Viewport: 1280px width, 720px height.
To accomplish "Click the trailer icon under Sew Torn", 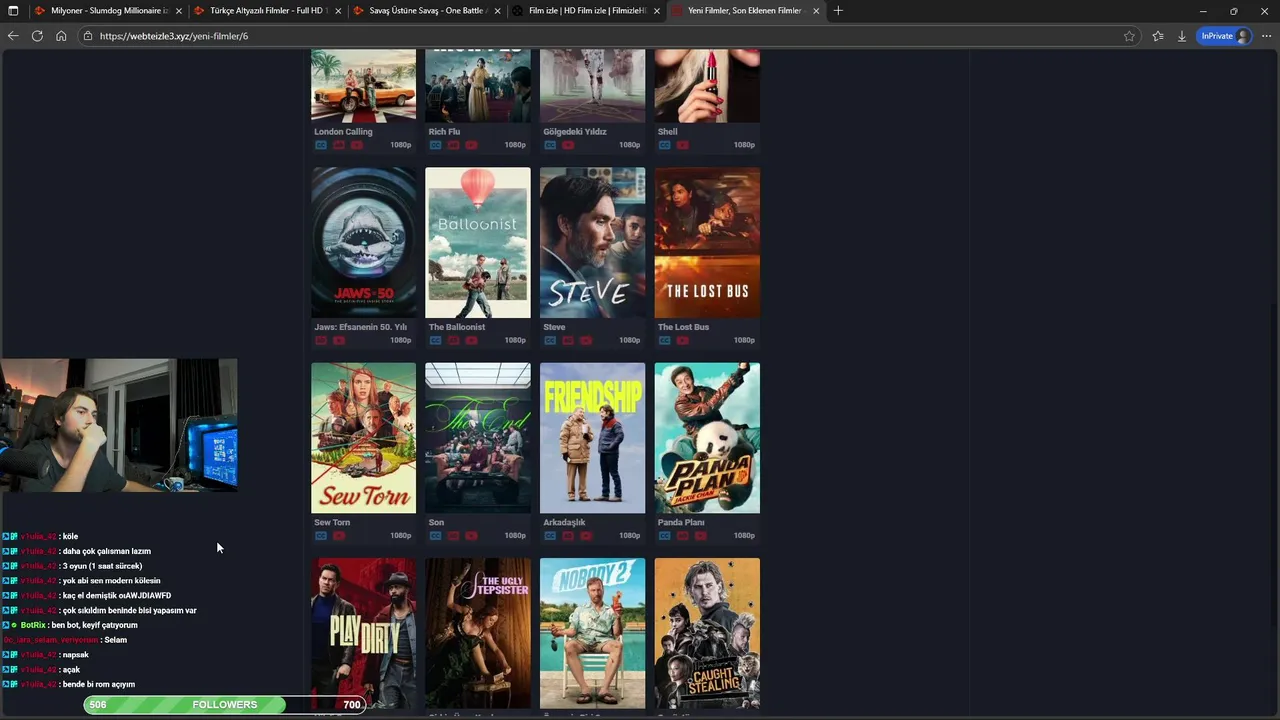I will pyautogui.click(x=339, y=536).
